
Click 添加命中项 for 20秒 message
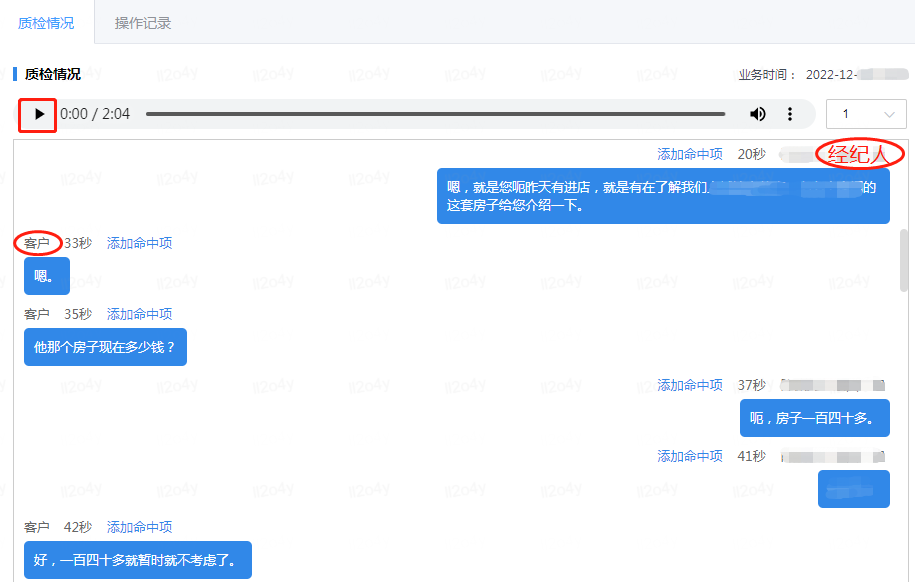coord(690,154)
